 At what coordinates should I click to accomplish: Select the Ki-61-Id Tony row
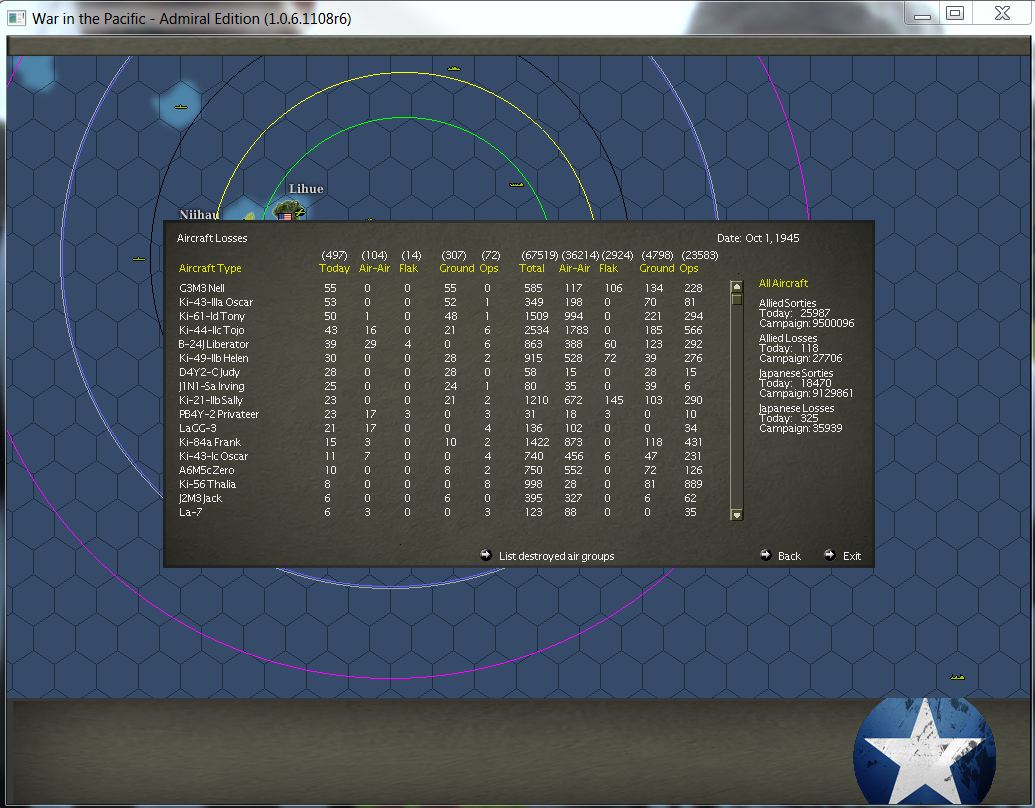coord(441,316)
